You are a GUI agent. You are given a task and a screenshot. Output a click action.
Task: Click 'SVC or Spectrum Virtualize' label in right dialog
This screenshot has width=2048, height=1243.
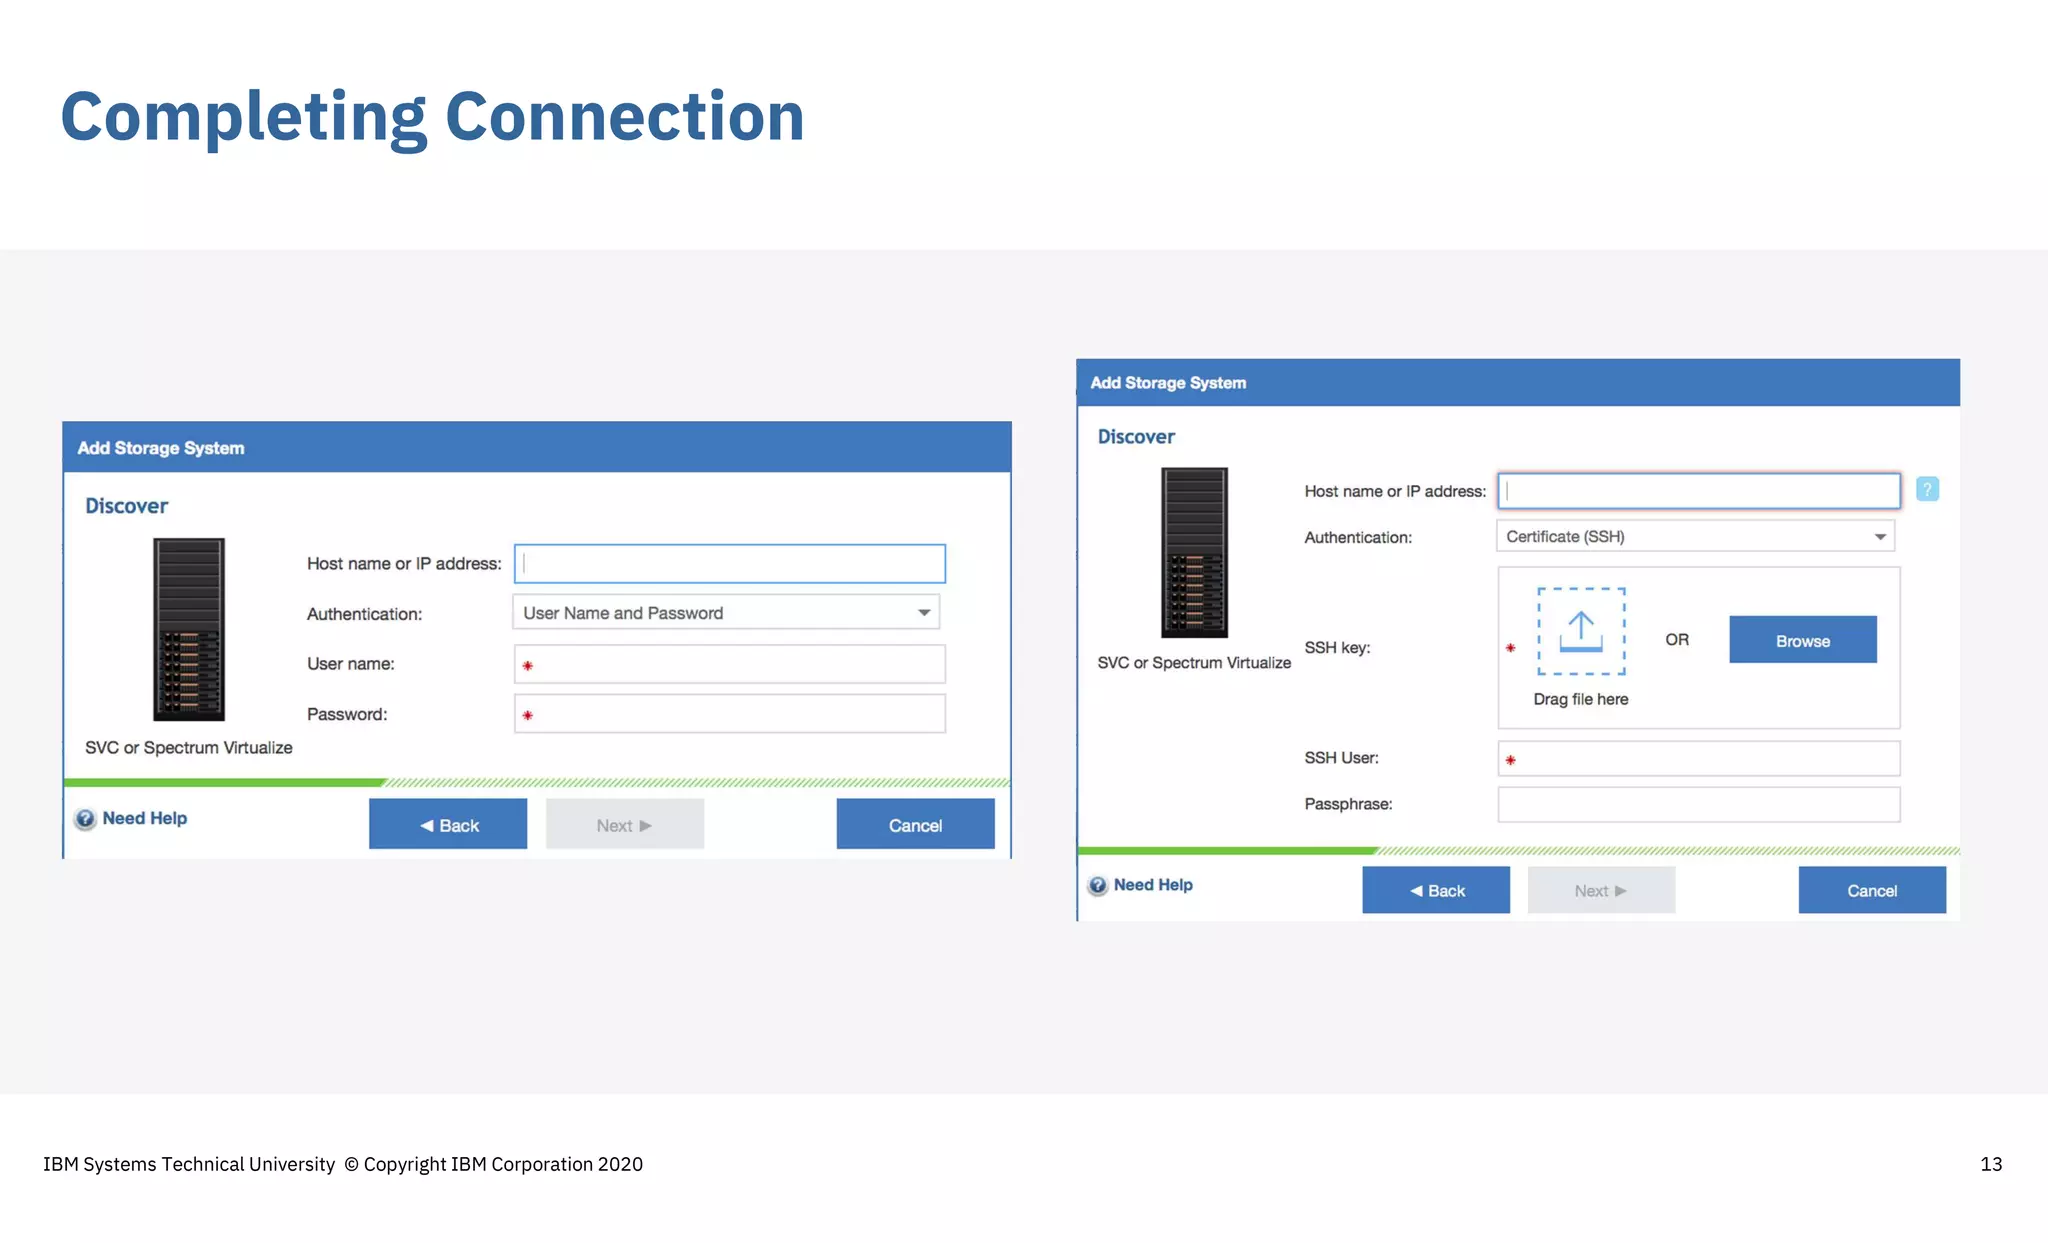tap(1194, 663)
